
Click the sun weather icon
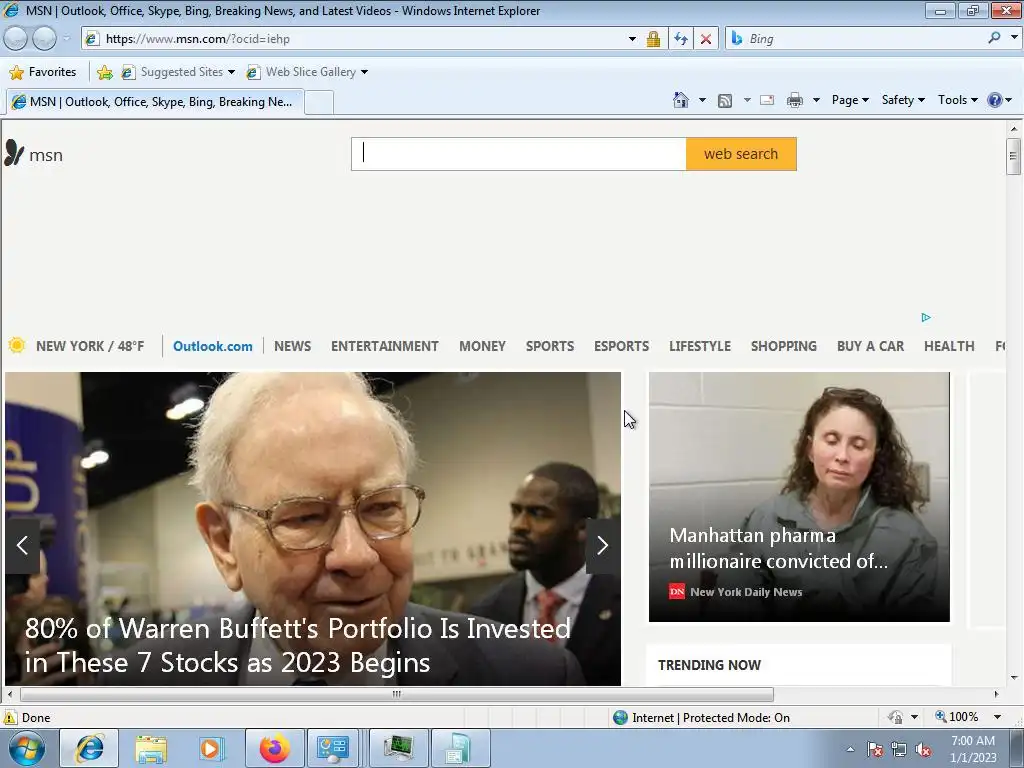pos(17,345)
